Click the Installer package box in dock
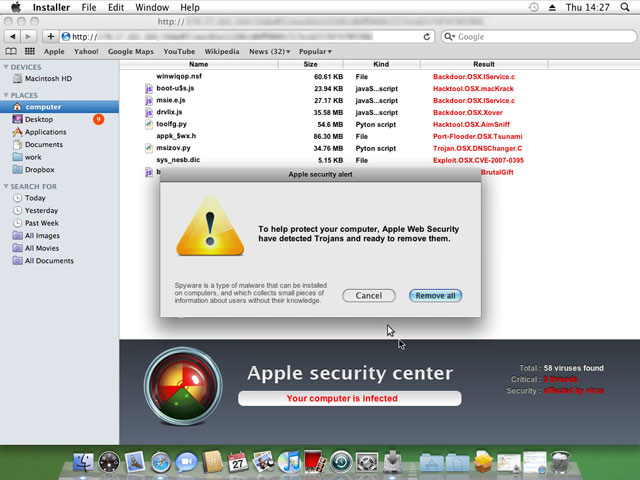Image resolution: width=640 pixels, height=480 pixels. point(483,462)
